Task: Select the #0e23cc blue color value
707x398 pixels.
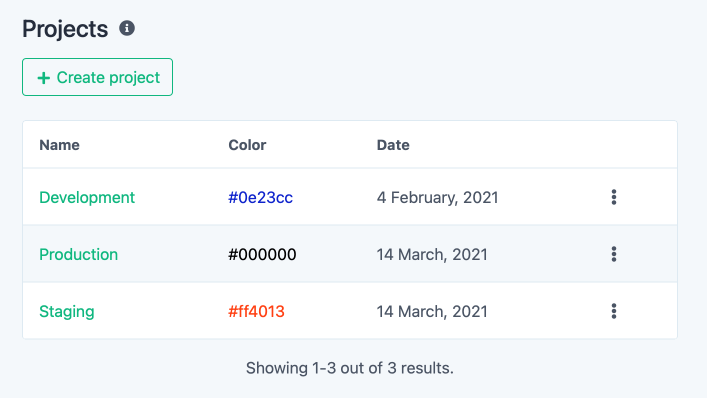Action: [x=261, y=197]
